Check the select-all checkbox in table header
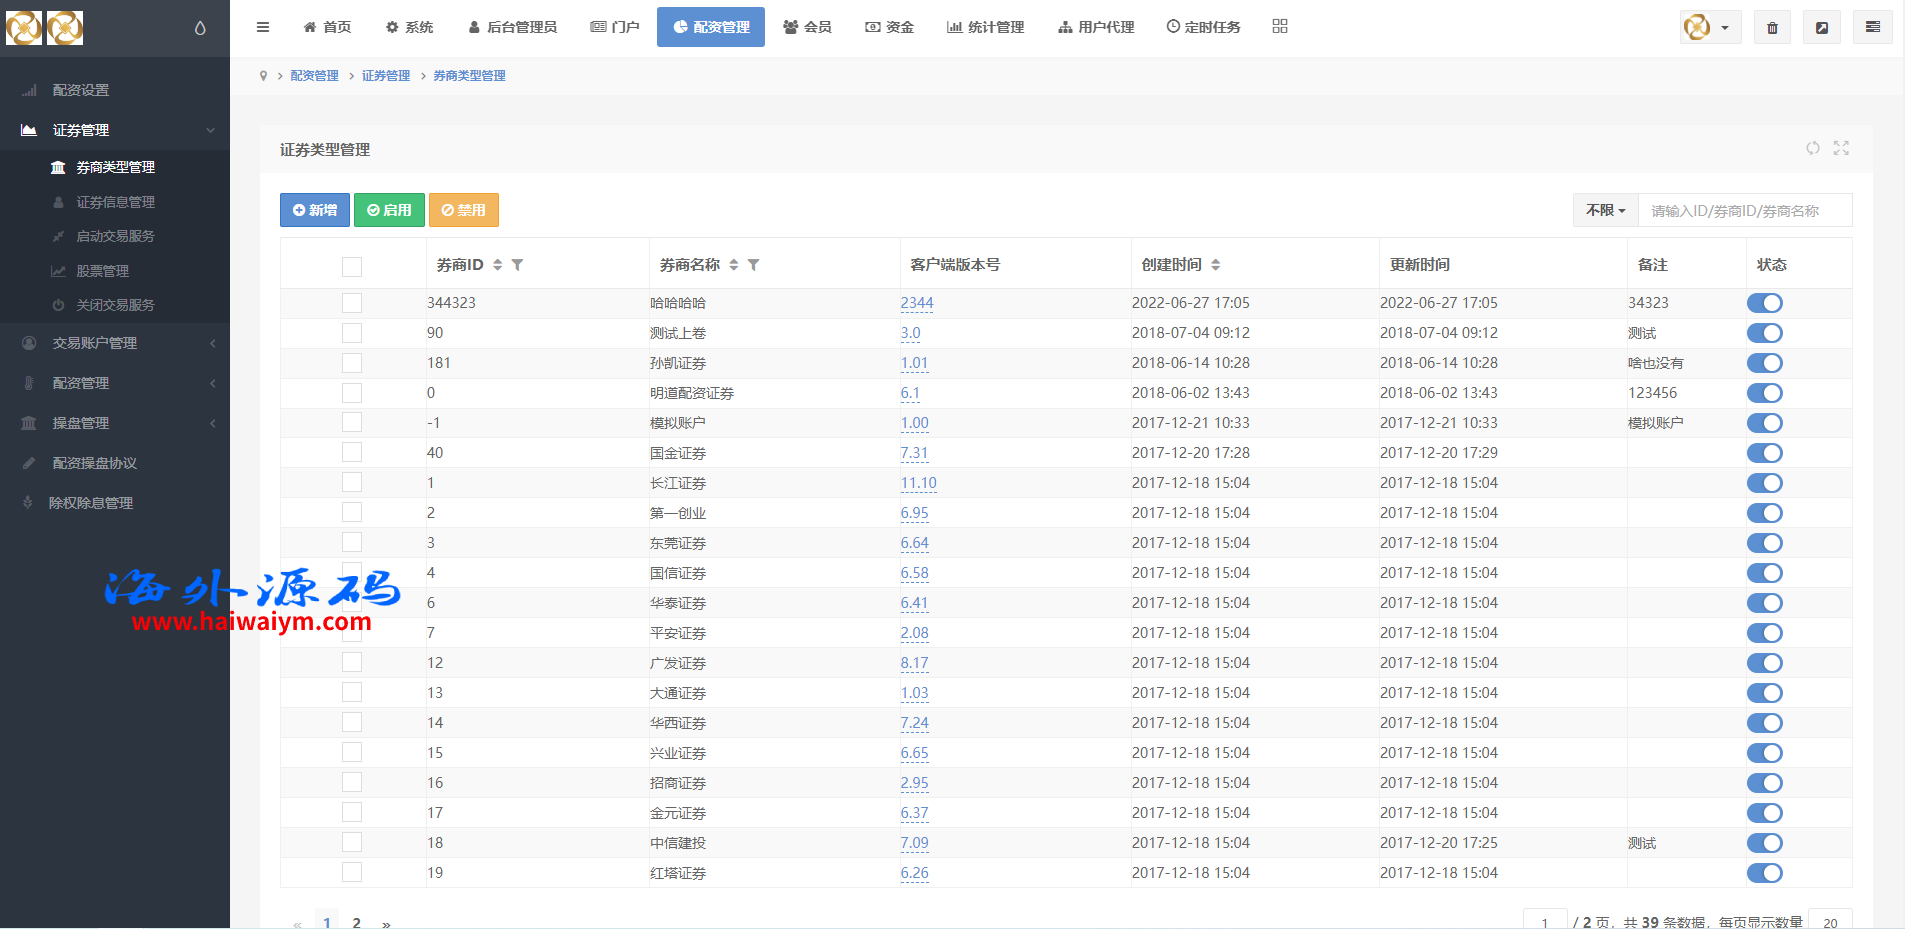The width and height of the screenshot is (1905, 929). click(352, 266)
